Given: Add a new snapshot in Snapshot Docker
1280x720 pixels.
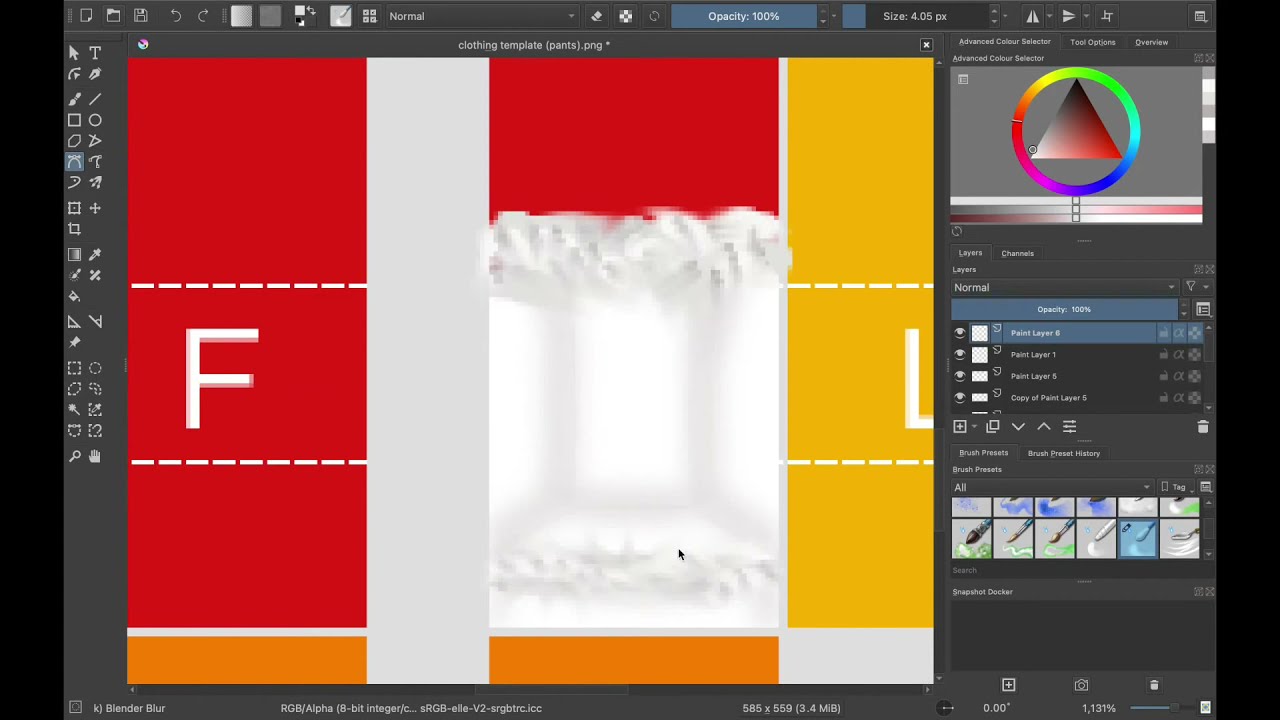Looking at the screenshot, I should 1008,685.
